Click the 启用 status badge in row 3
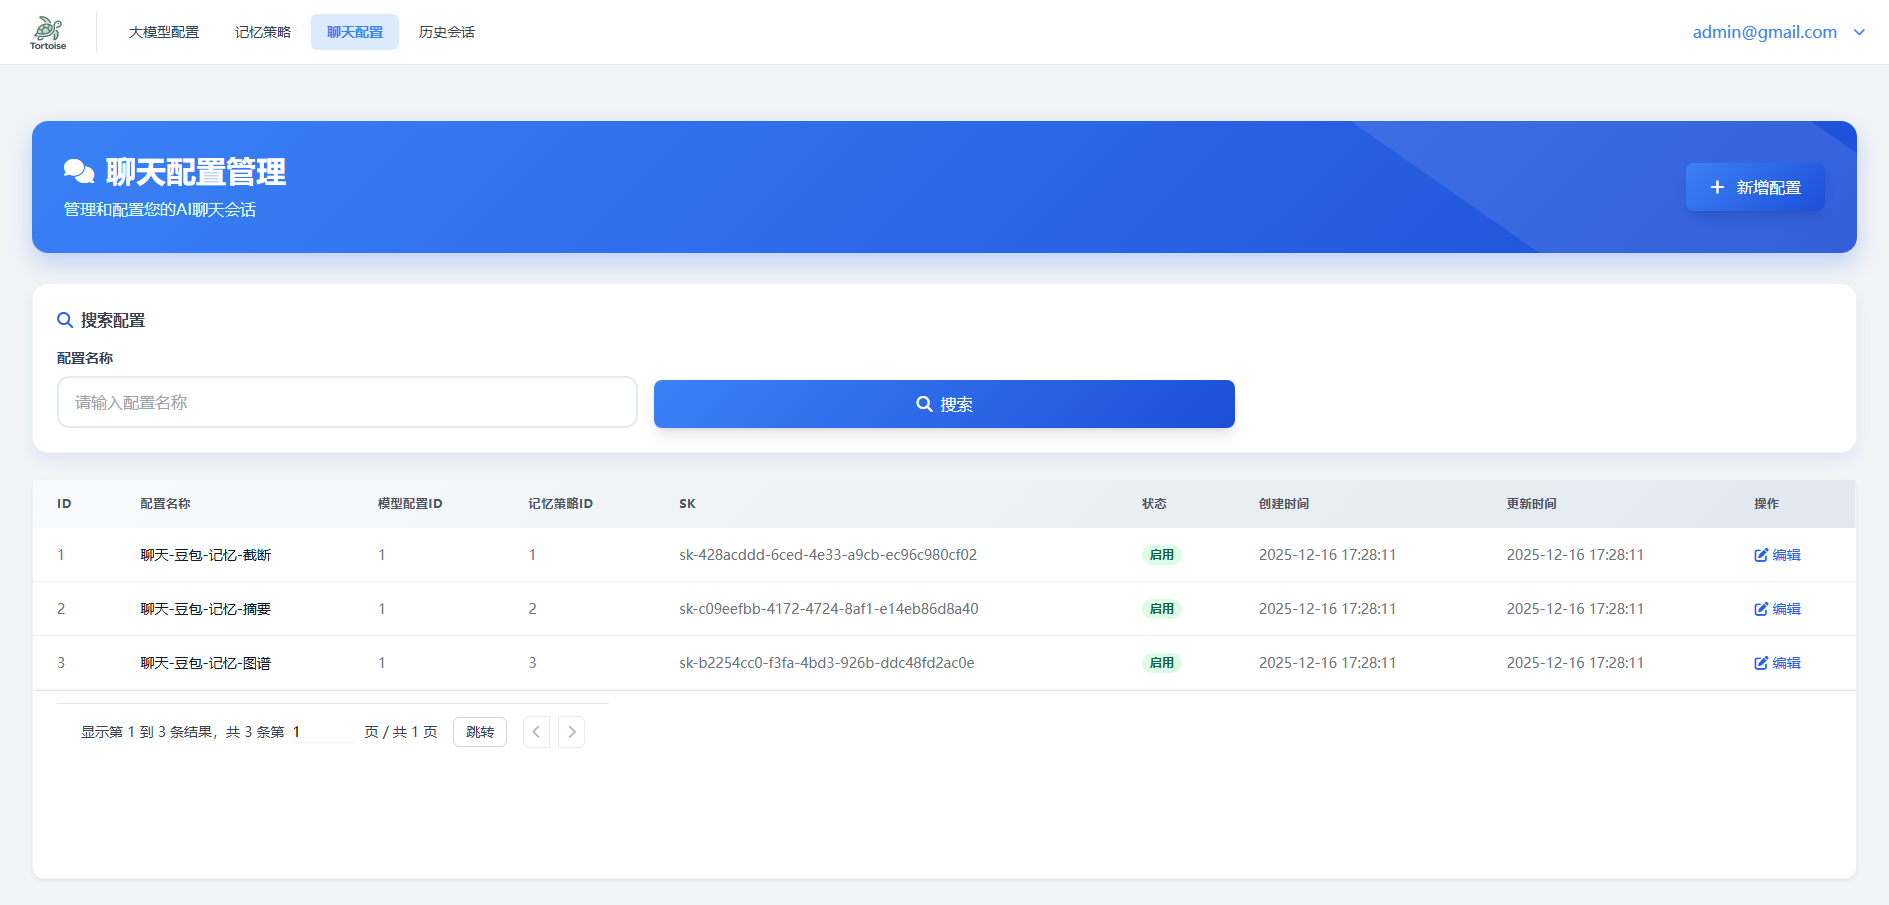The height and width of the screenshot is (905, 1889). 1162,663
